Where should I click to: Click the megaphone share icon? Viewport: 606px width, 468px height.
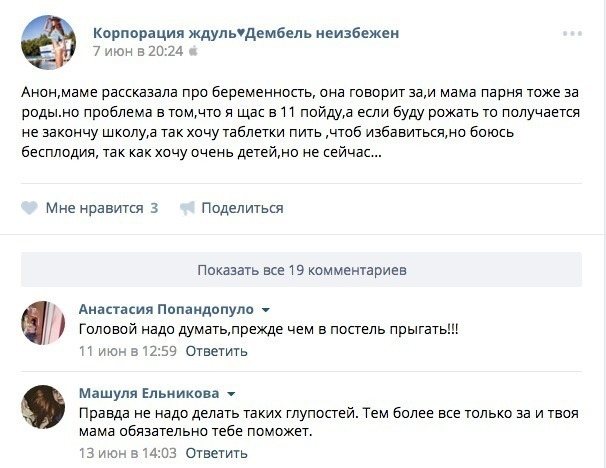(x=186, y=208)
